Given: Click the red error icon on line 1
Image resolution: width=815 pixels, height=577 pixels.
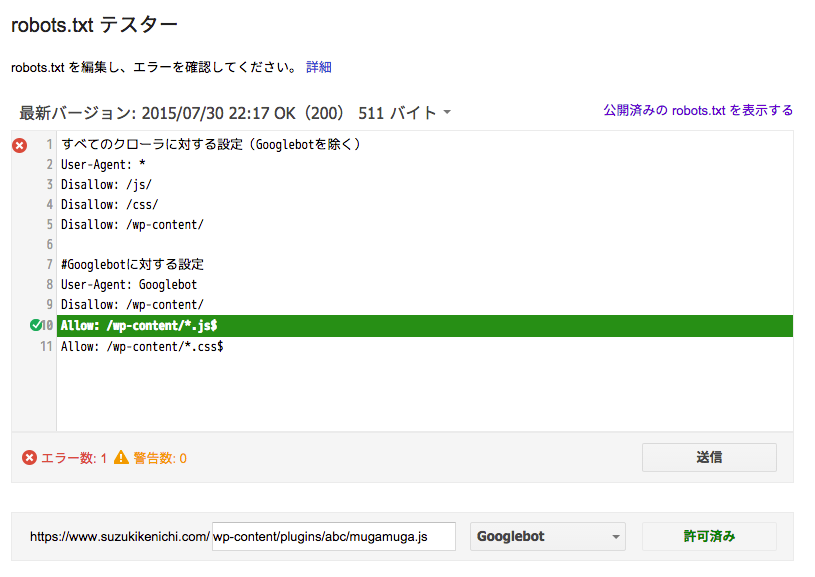Looking at the screenshot, I should click(20, 146).
